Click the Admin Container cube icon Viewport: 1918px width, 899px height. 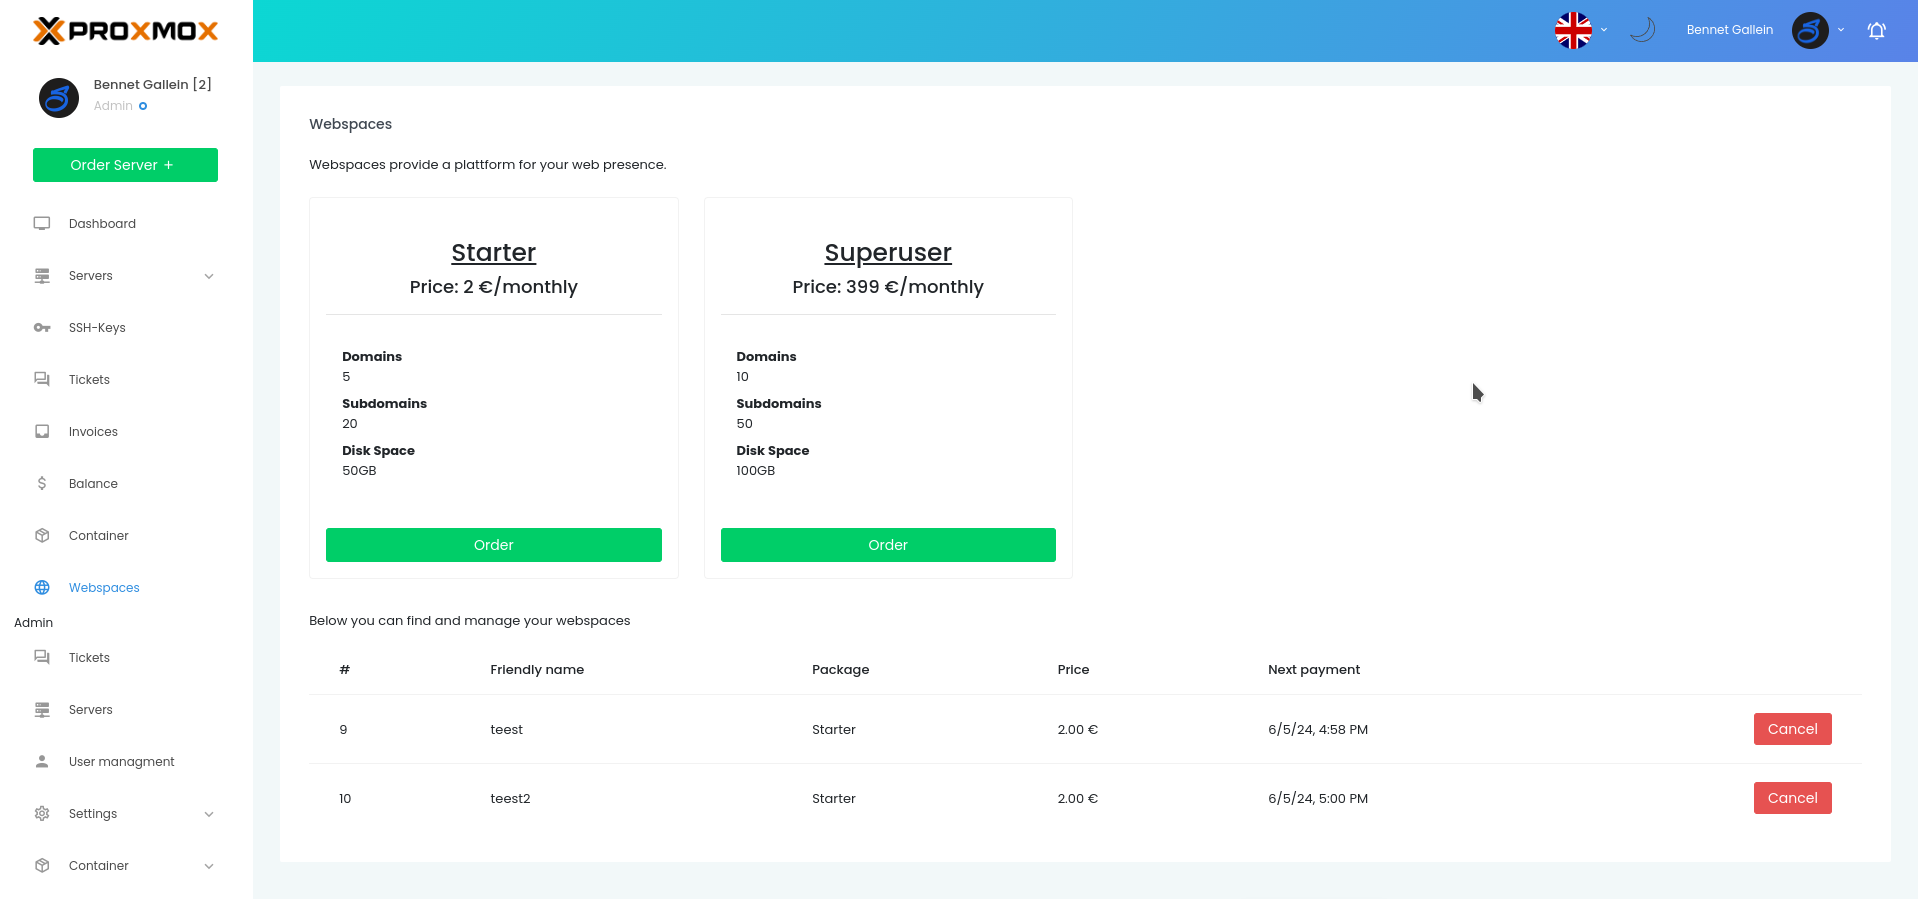click(x=42, y=866)
